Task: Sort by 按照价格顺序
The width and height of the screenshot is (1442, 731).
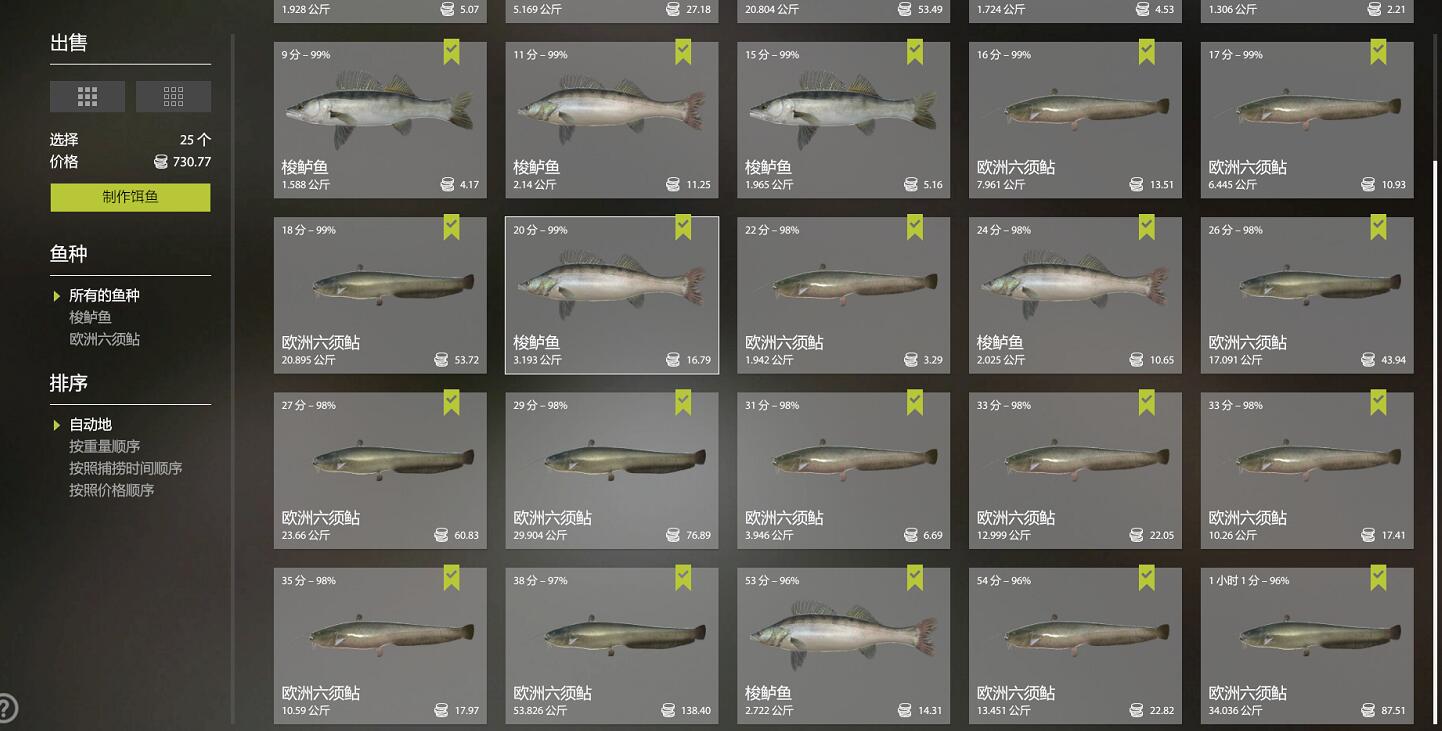Action: [x=111, y=490]
